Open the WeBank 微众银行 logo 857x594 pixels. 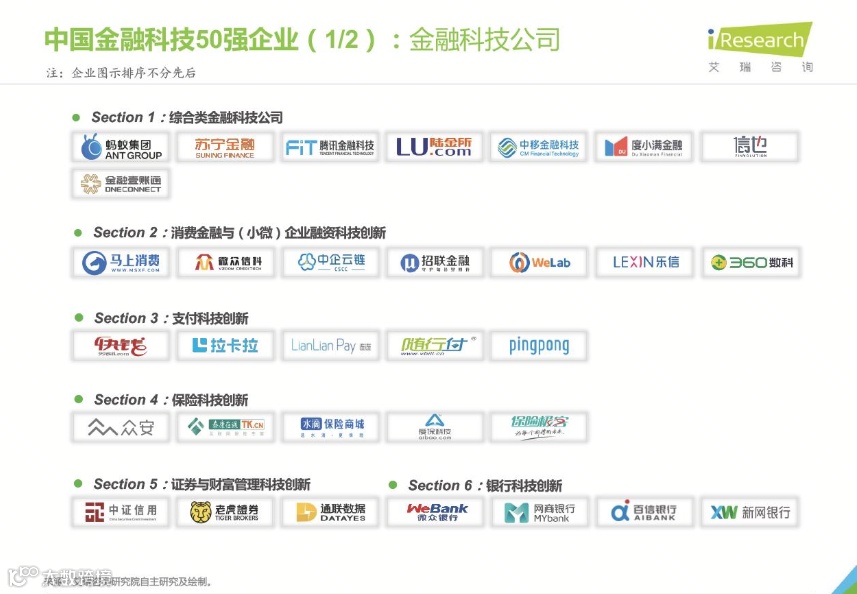(435, 511)
